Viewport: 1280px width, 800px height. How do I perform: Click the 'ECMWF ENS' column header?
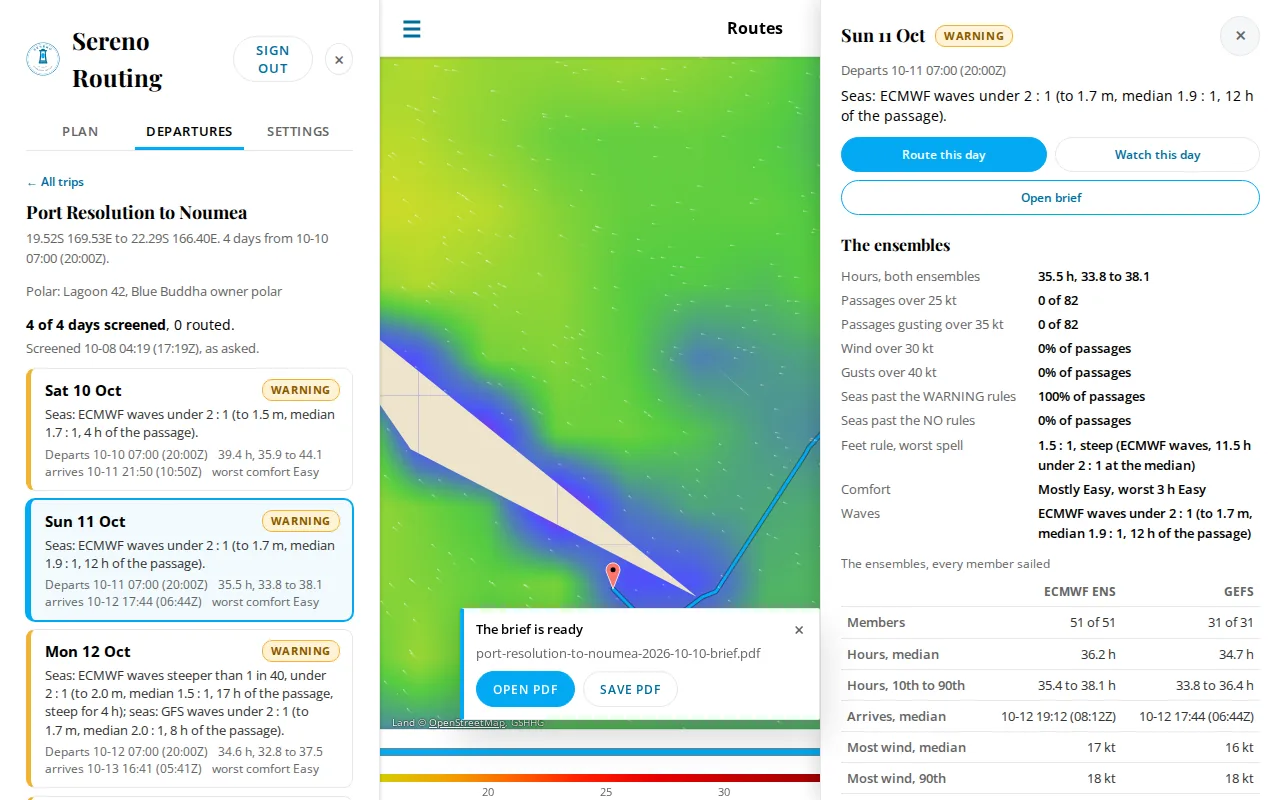[1080, 591]
